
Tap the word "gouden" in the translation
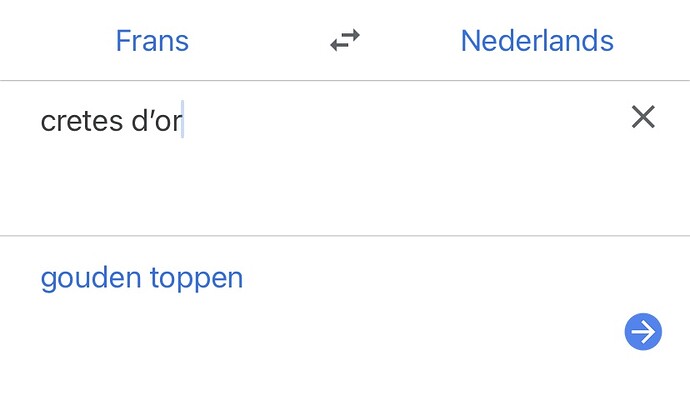coord(91,278)
